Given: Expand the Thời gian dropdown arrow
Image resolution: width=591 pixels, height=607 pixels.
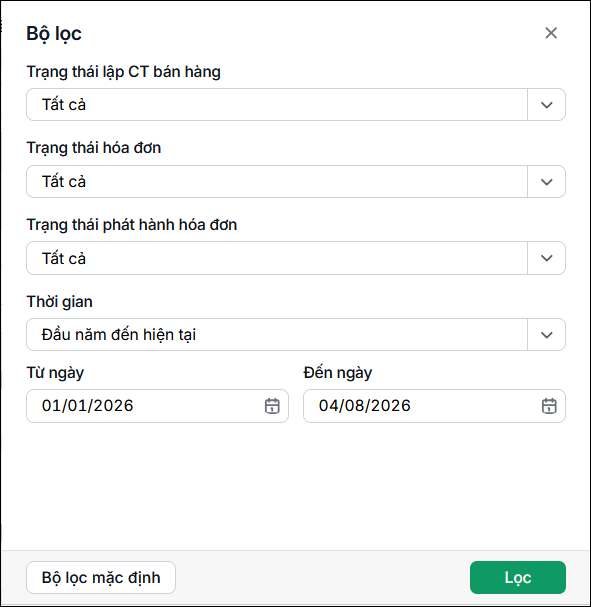Looking at the screenshot, I should 546,334.
